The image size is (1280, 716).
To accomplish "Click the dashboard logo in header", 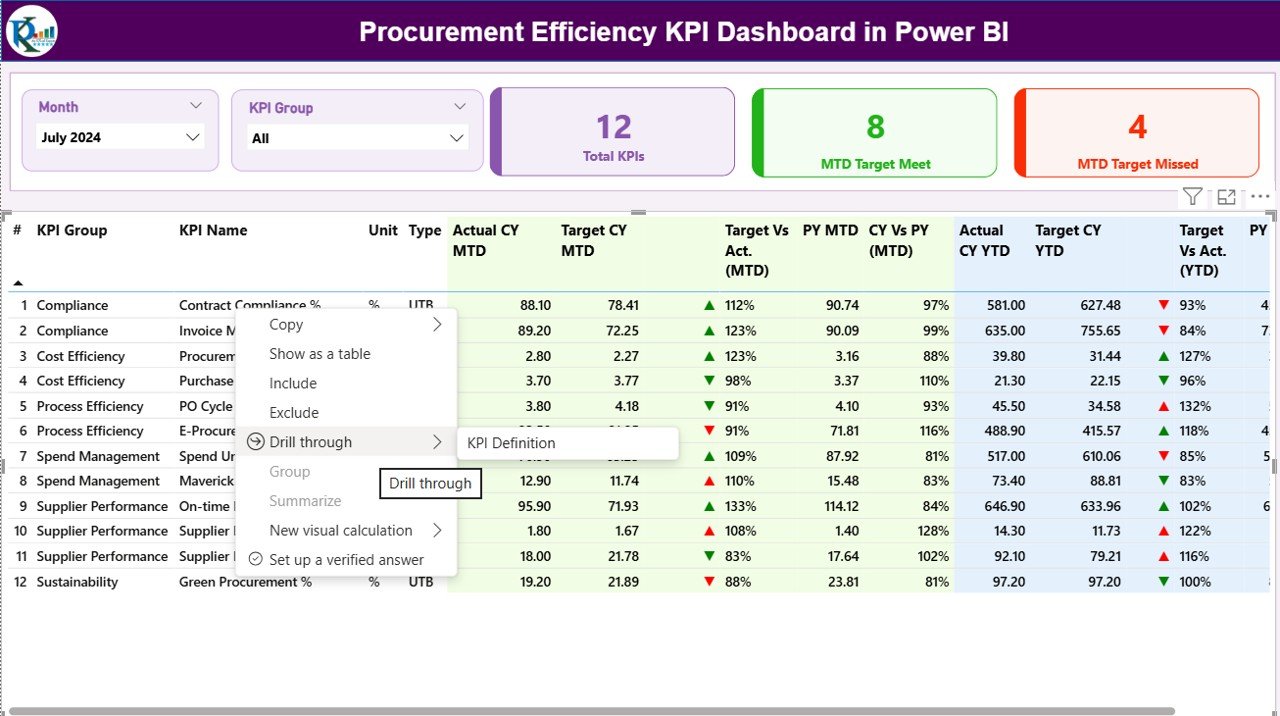I will (32, 31).
